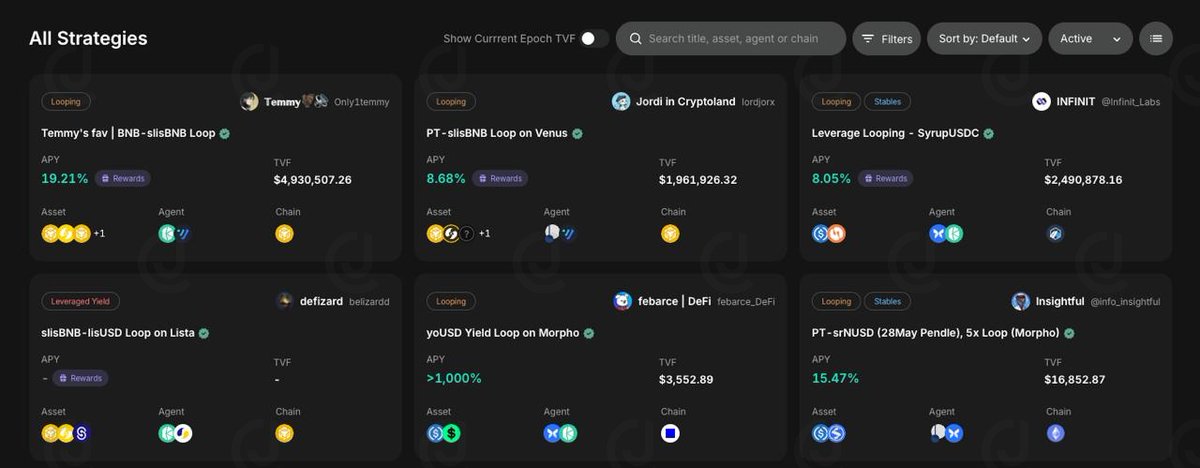Click the >1,000% APY value
This screenshot has height=468, width=1200.
pyautogui.click(x=454, y=379)
